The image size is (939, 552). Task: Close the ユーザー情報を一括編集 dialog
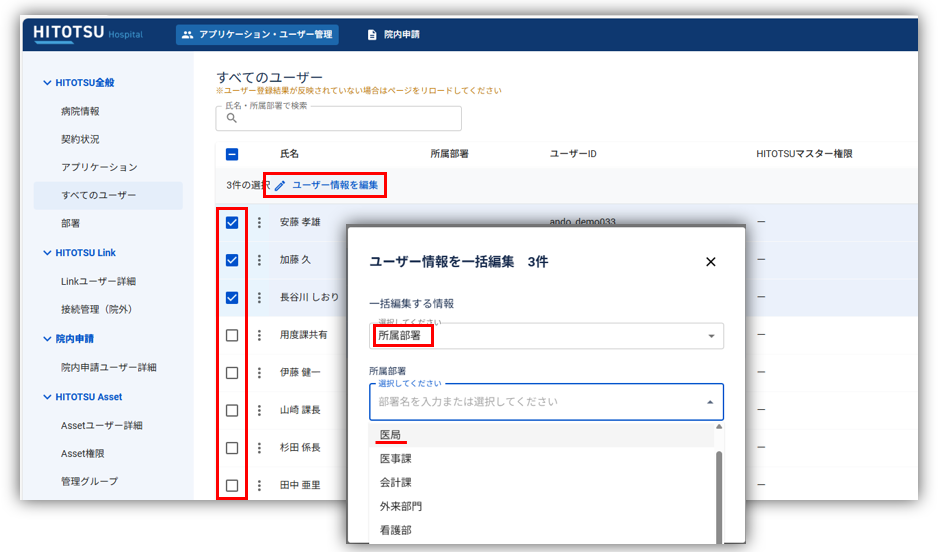click(711, 262)
